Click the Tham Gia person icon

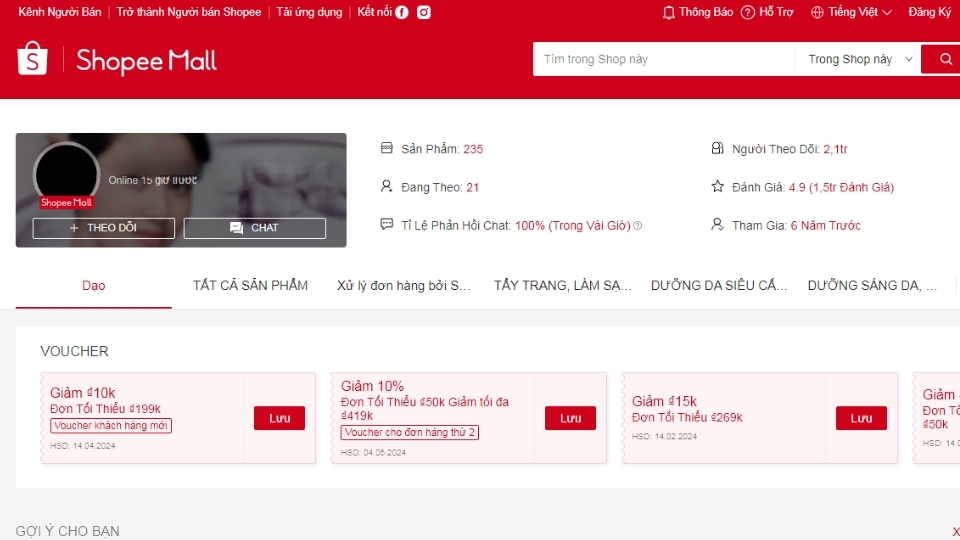pyautogui.click(x=718, y=224)
